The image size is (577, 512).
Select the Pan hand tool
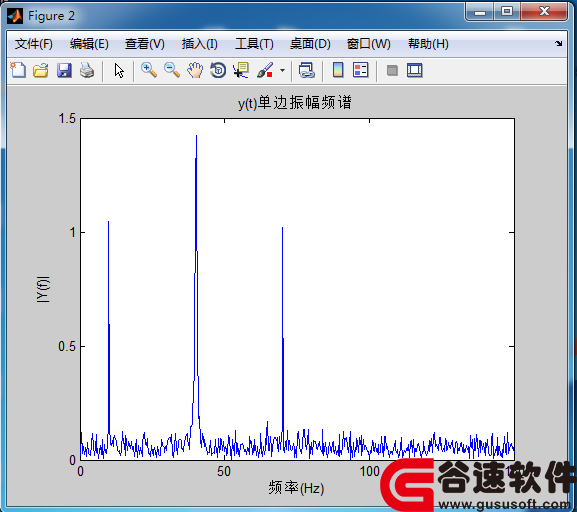pos(195,70)
